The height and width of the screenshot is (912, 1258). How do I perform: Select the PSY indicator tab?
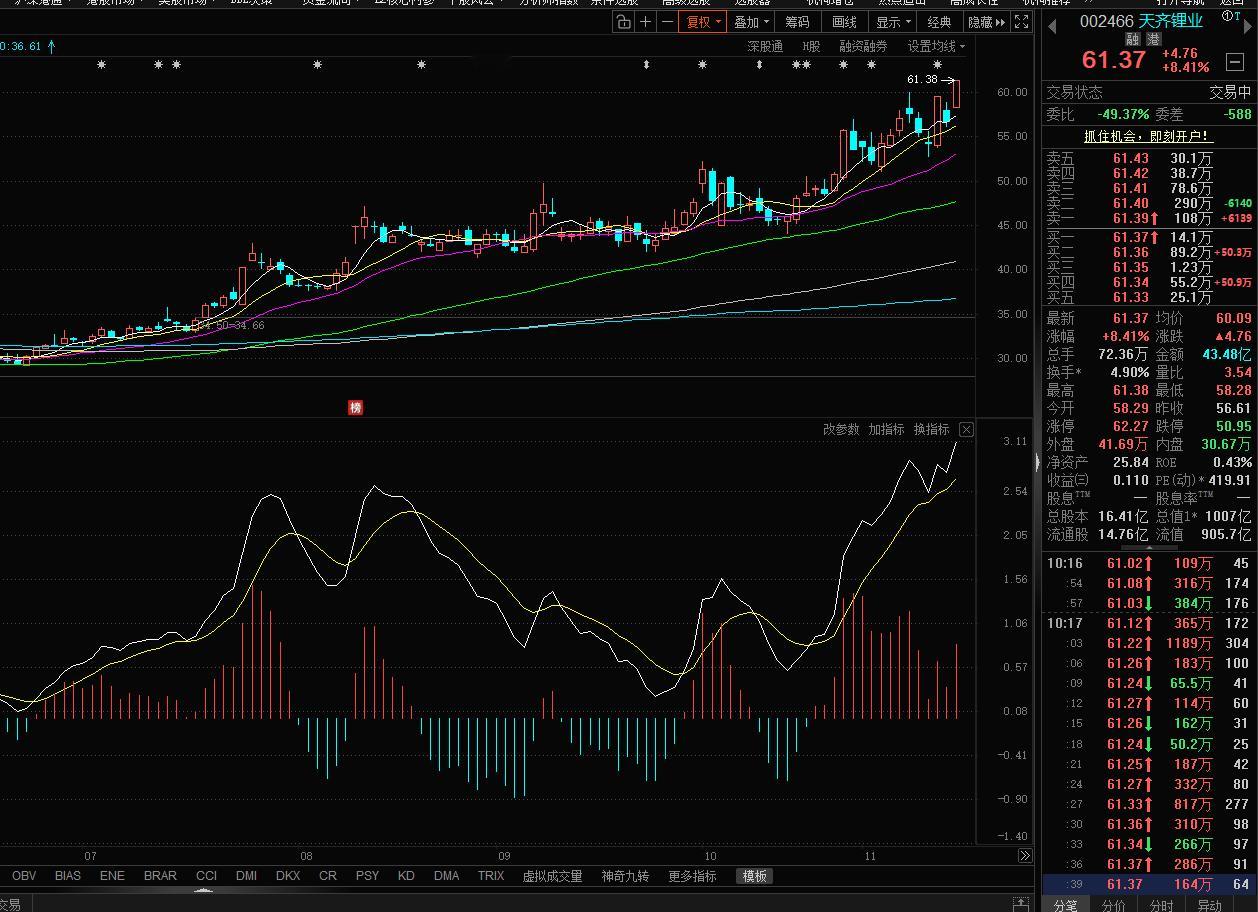(367, 876)
